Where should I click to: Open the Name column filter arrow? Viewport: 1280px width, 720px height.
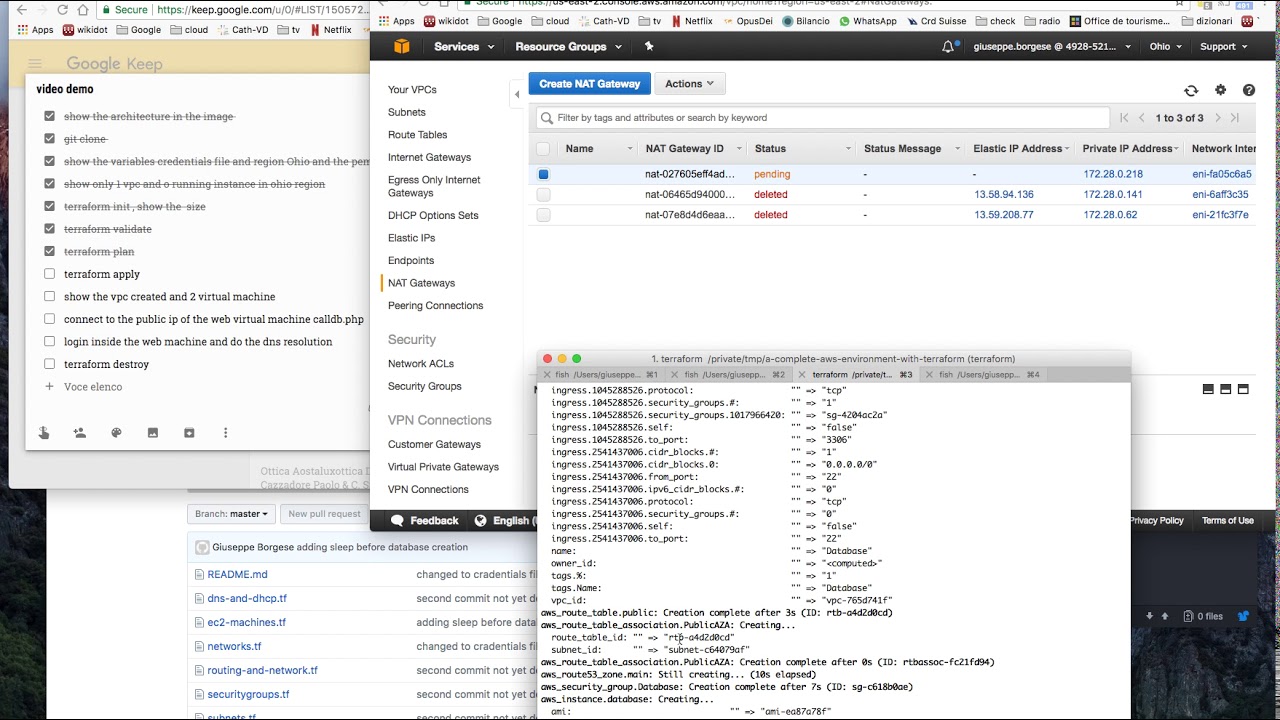630,149
